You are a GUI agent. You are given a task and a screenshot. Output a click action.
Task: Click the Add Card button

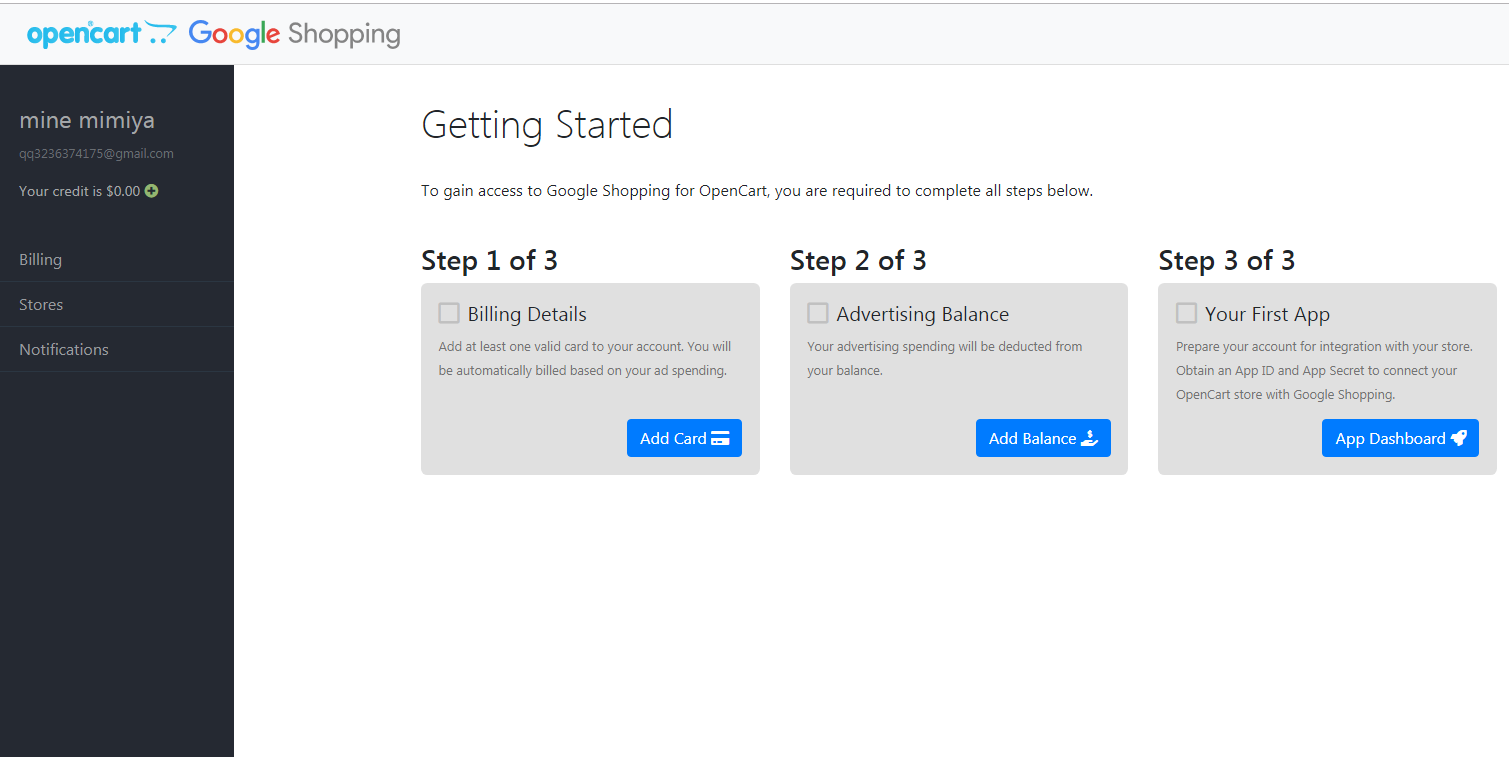[684, 438]
